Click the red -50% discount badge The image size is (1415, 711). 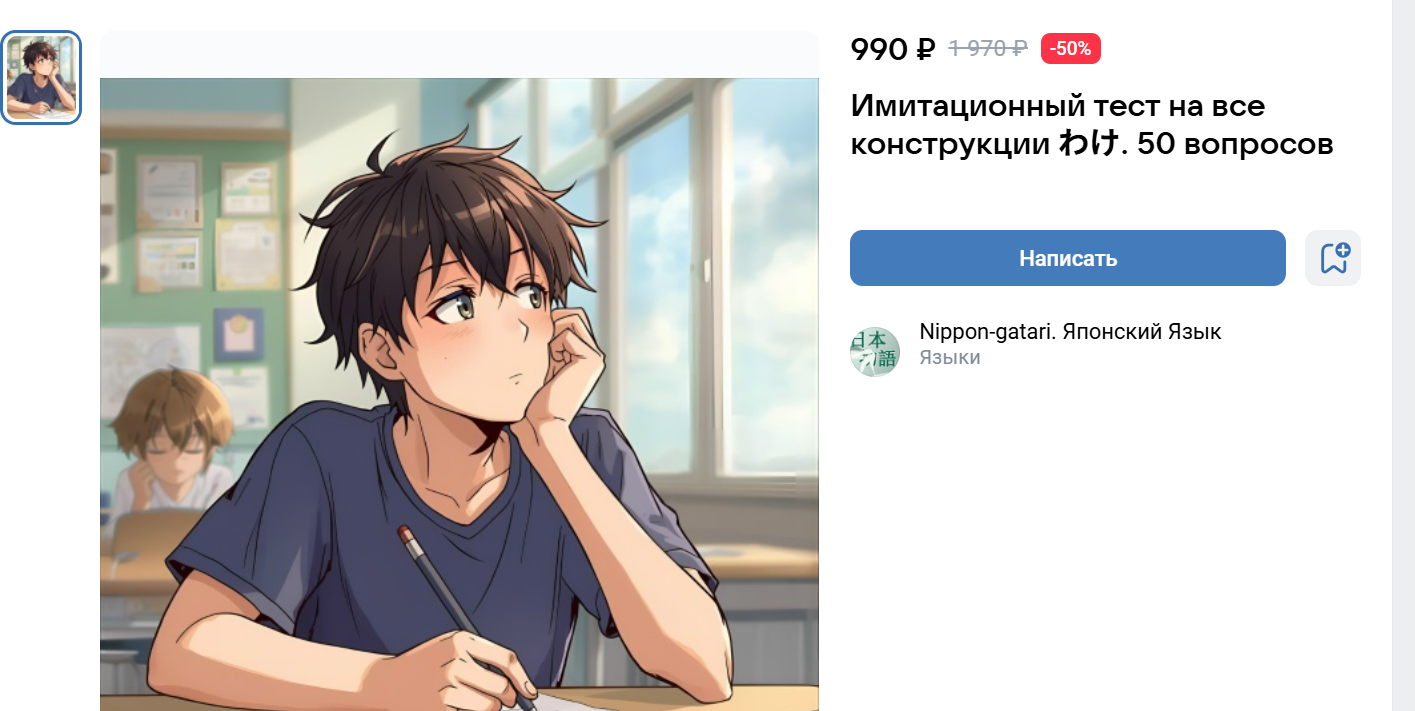click(x=1071, y=48)
